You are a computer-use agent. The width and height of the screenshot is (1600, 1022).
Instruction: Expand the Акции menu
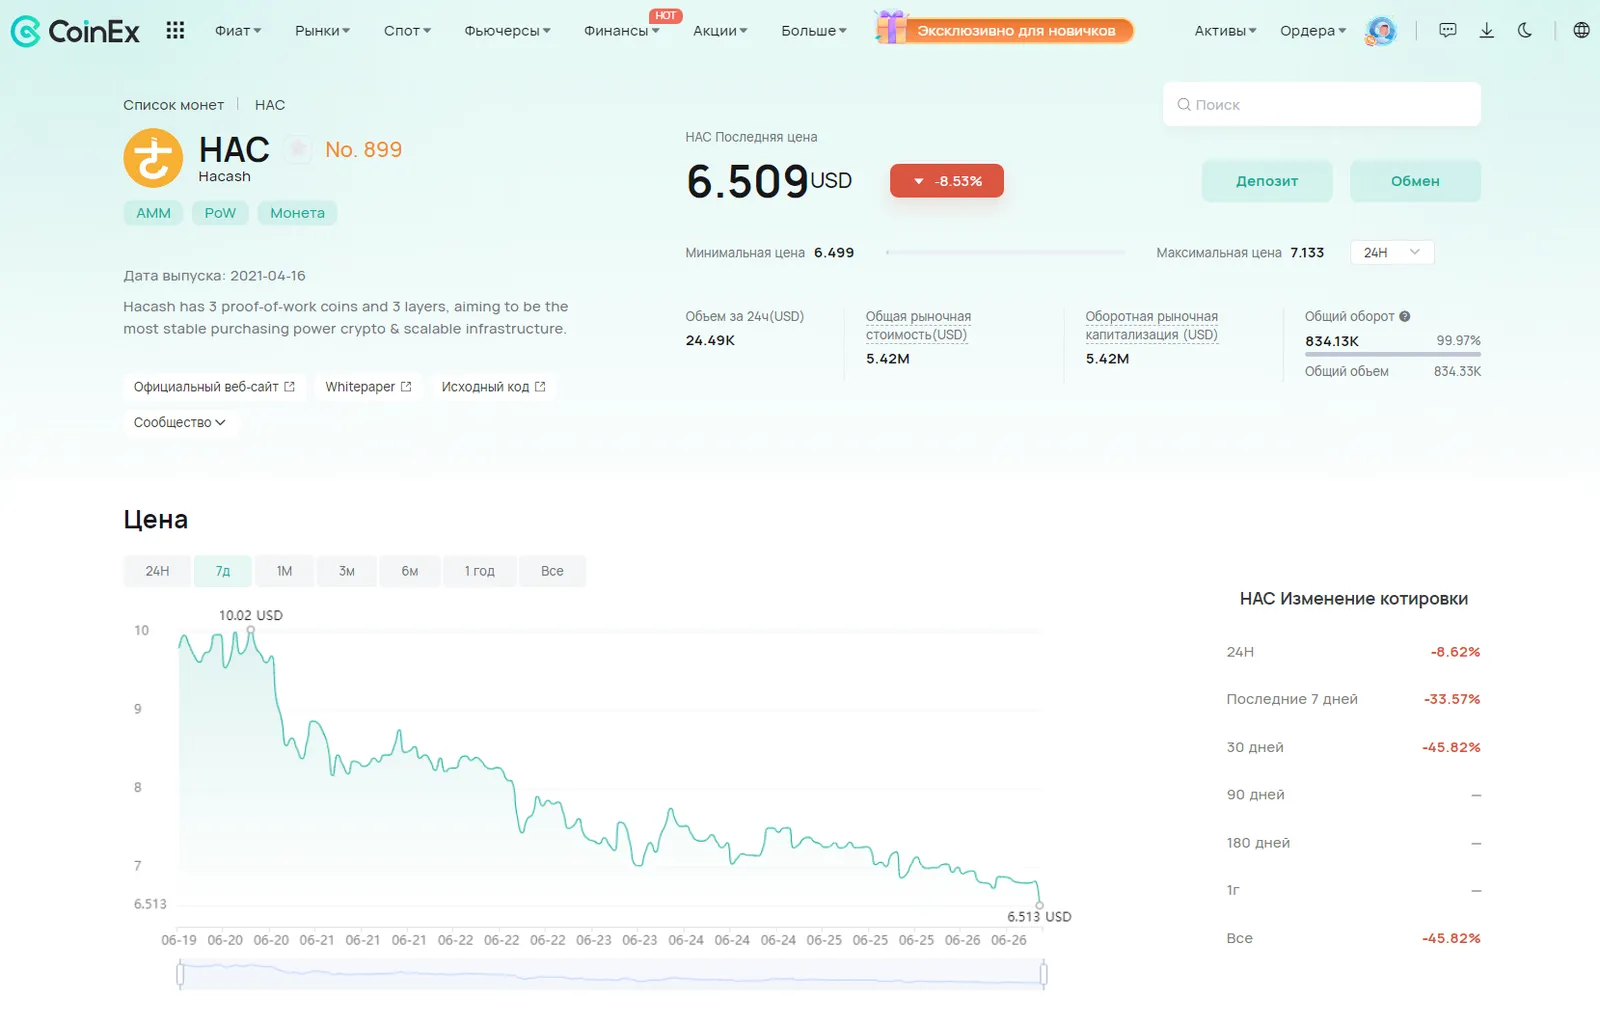[720, 31]
